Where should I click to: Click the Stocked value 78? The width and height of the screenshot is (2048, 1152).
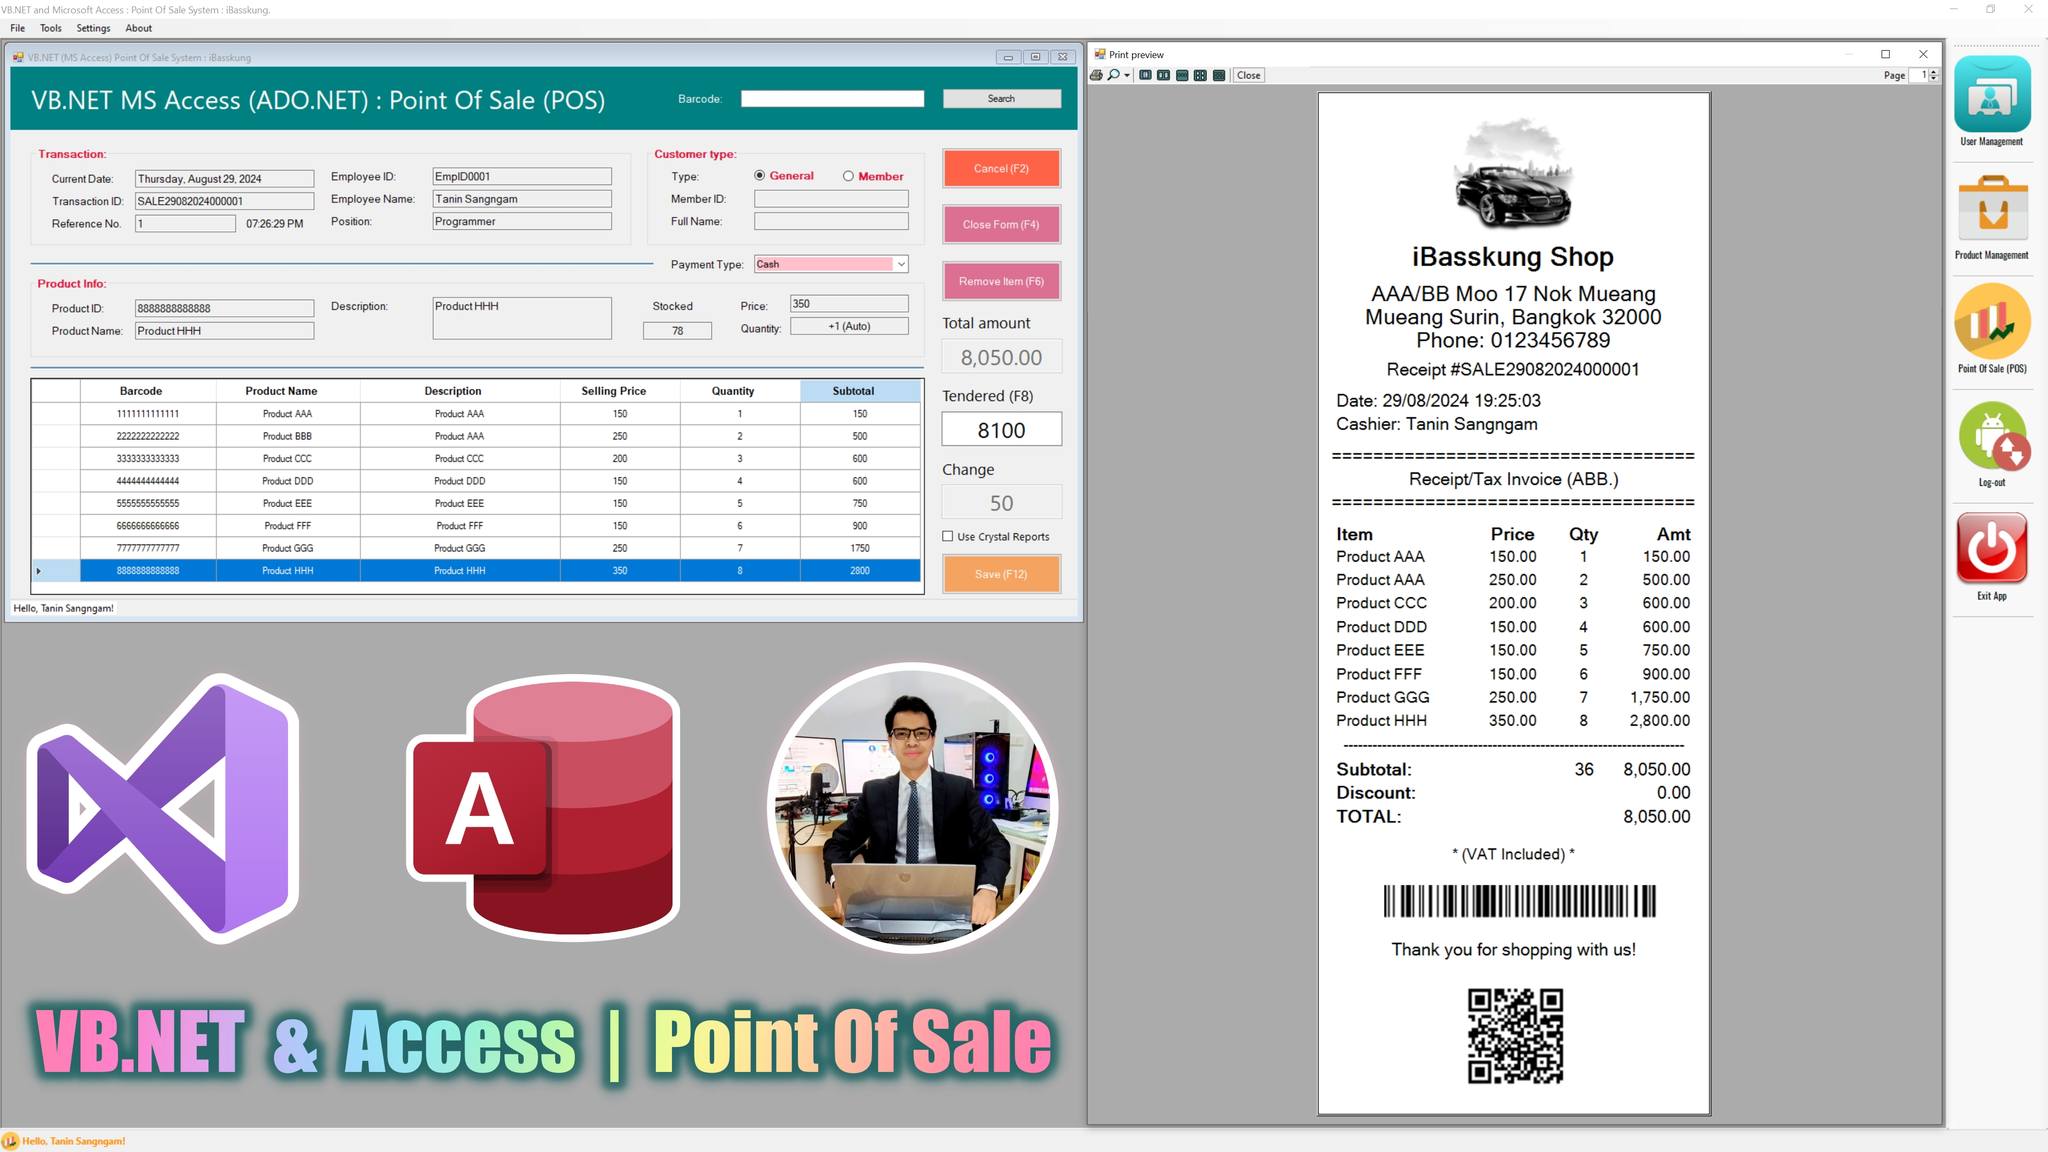pos(677,331)
